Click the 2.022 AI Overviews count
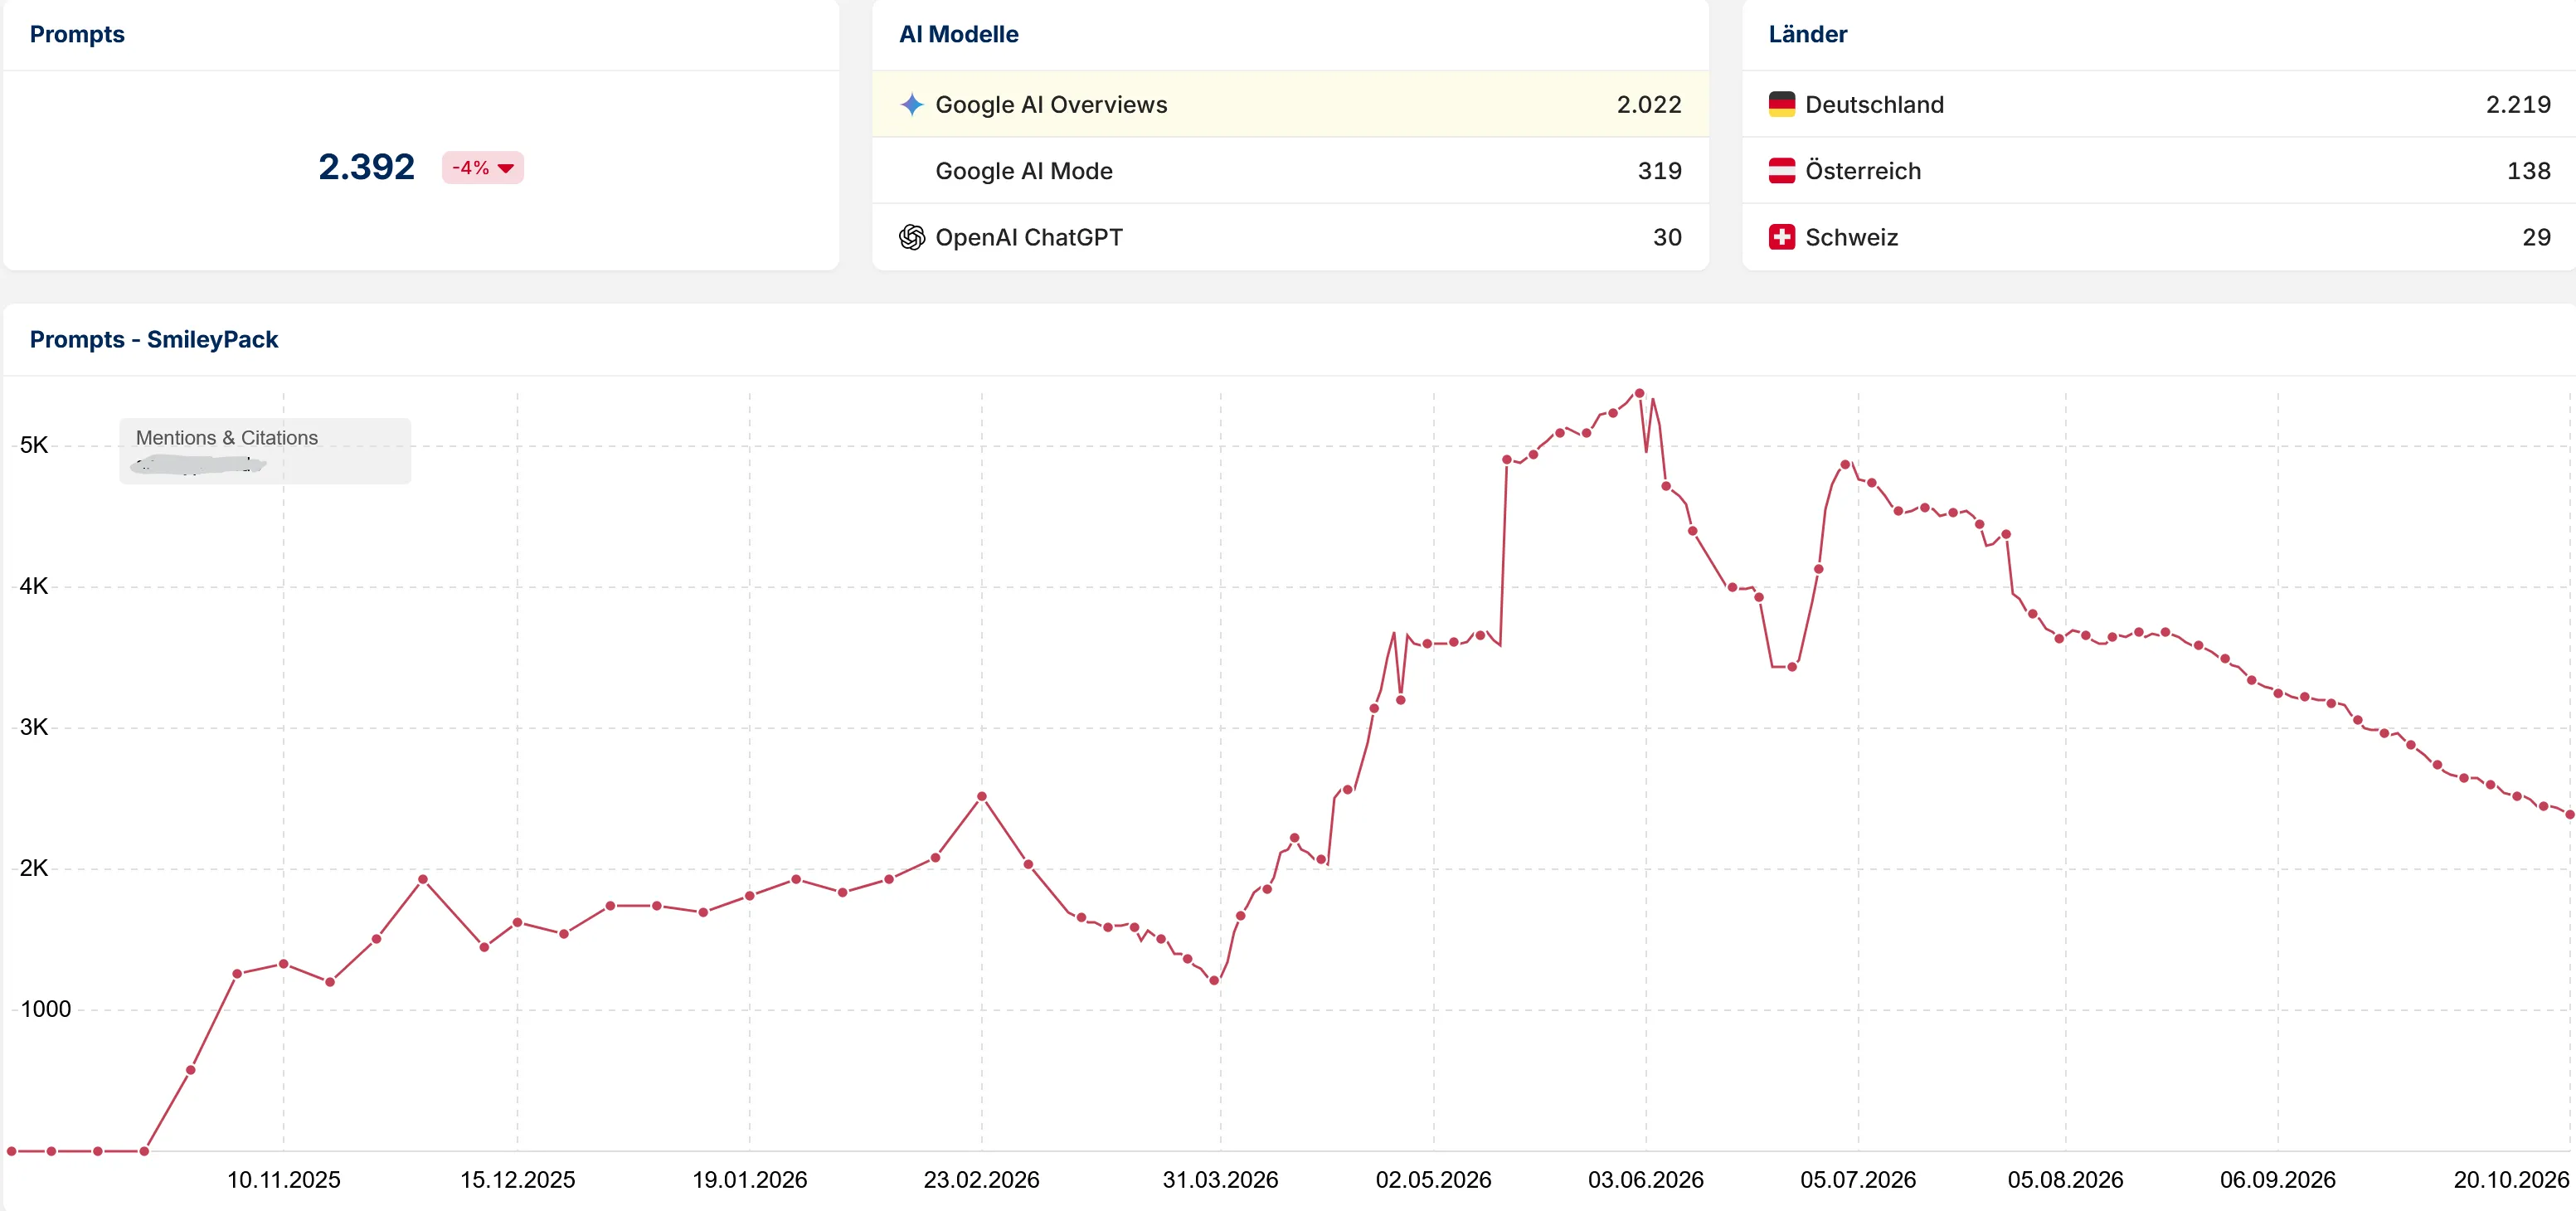The height and width of the screenshot is (1211, 2576). click(x=1649, y=104)
